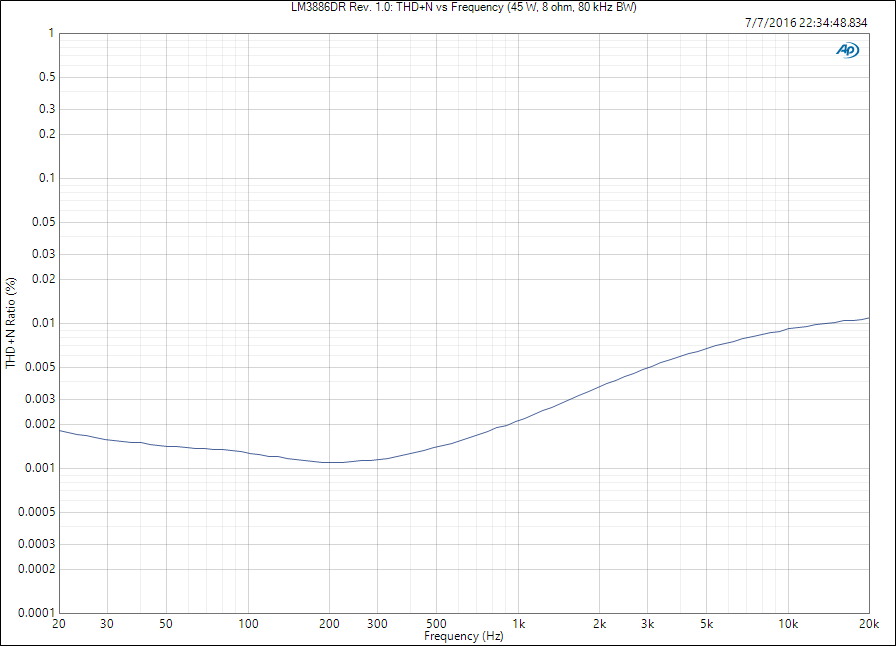
Task: Click the y-axis tick label '0.5'
Action: (x=47, y=77)
